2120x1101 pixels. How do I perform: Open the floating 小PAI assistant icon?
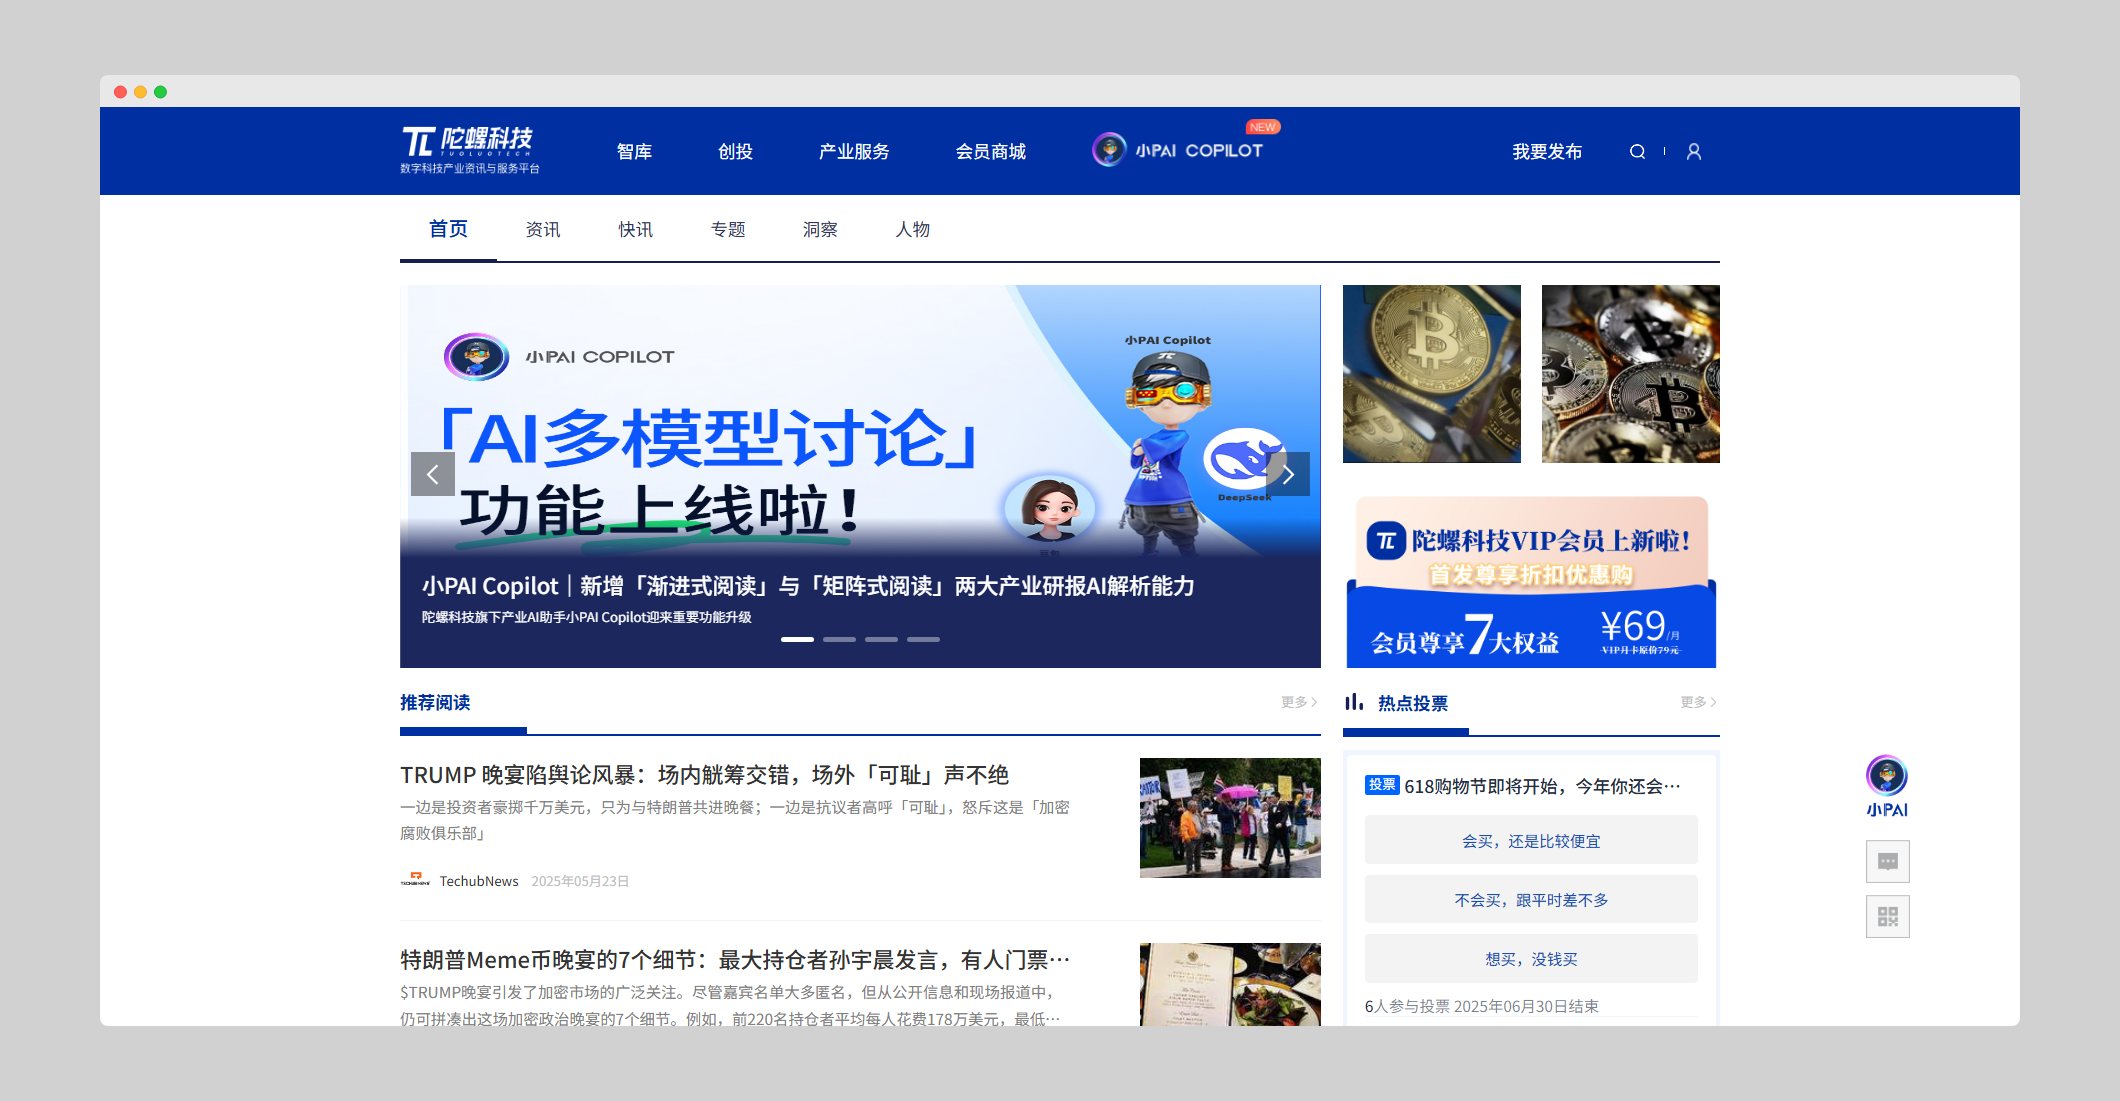click(x=1887, y=787)
